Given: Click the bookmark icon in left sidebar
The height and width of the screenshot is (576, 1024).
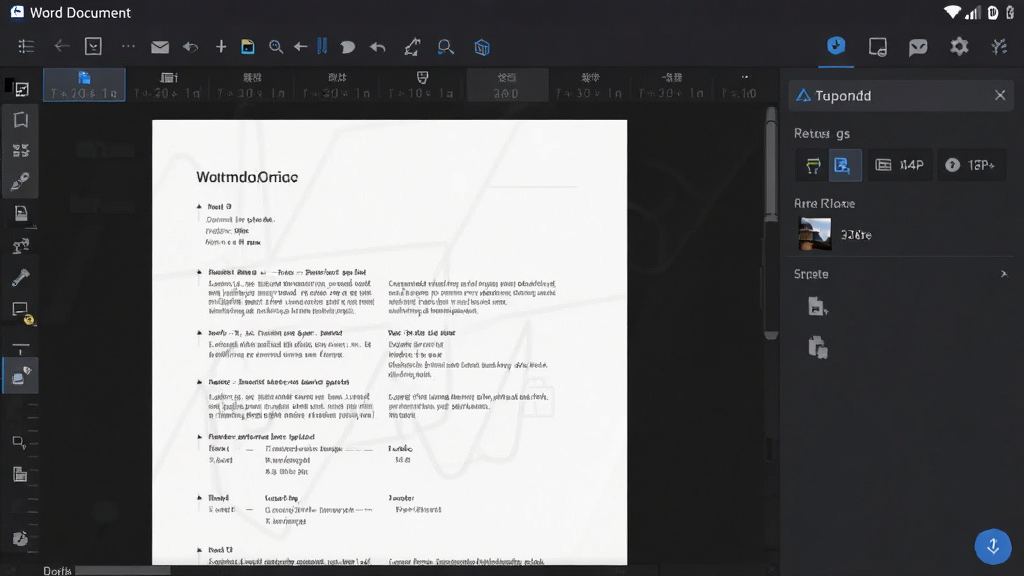Looking at the screenshot, I should [x=20, y=120].
